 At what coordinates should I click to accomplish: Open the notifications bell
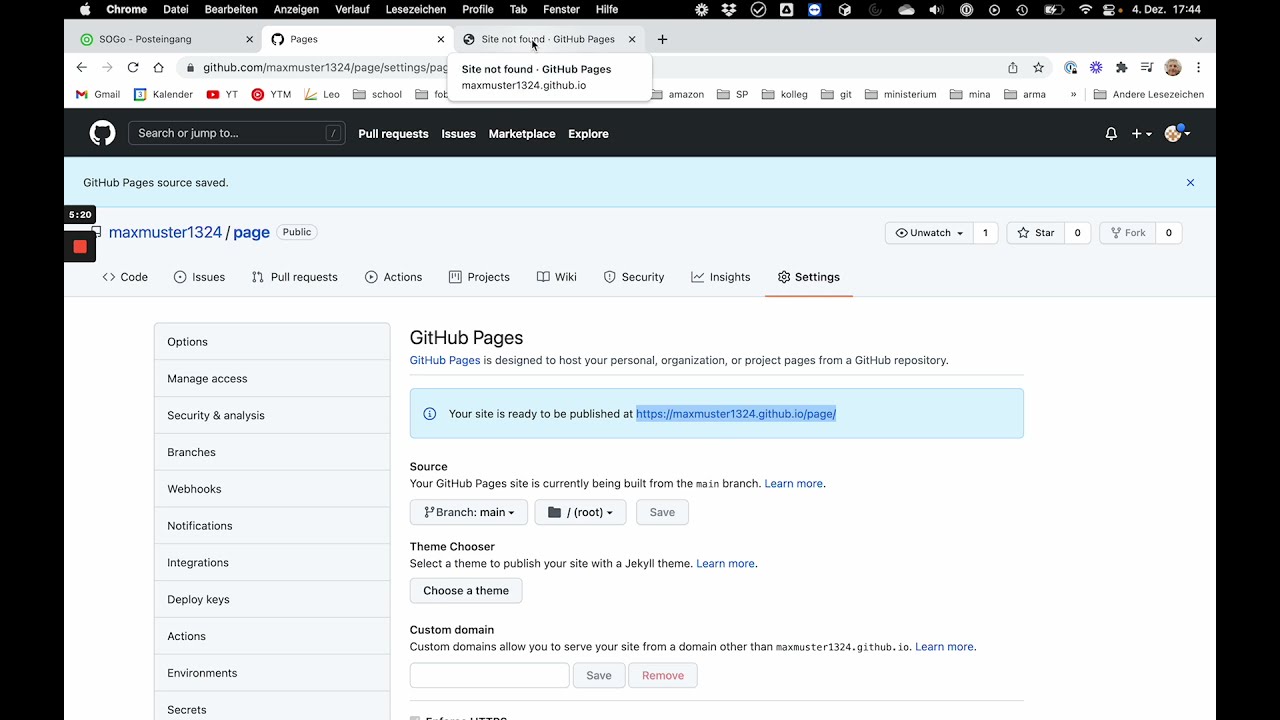(1111, 133)
